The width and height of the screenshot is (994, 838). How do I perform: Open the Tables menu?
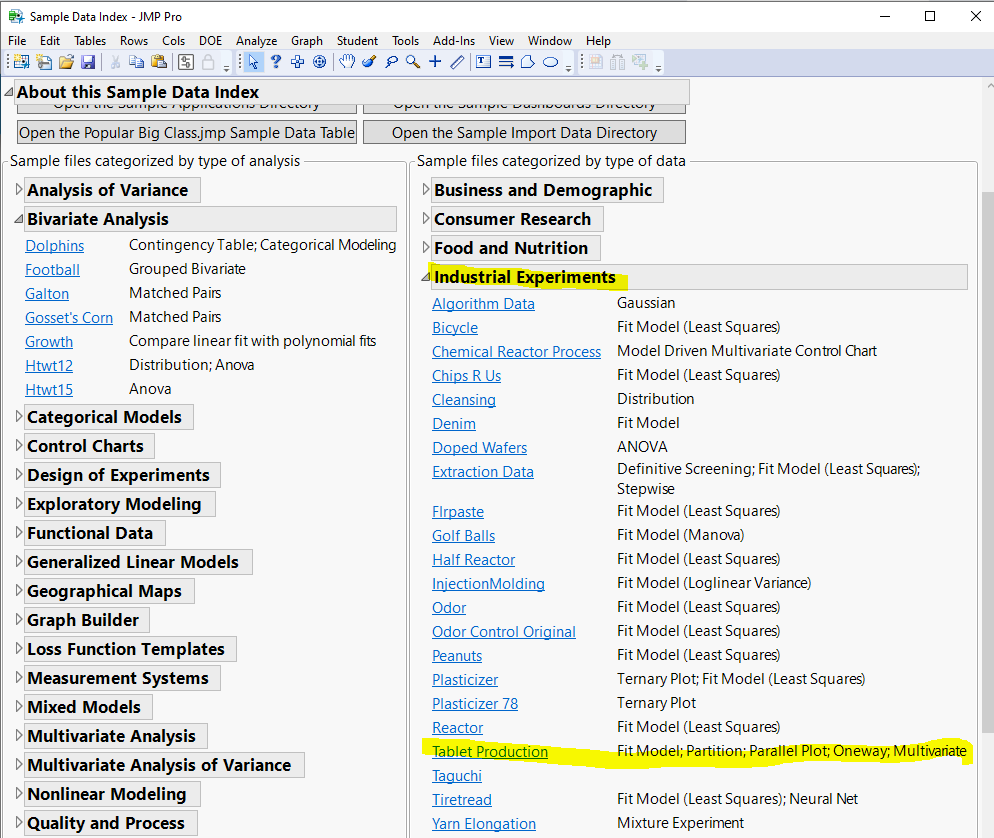pyautogui.click(x=90, y=41)
